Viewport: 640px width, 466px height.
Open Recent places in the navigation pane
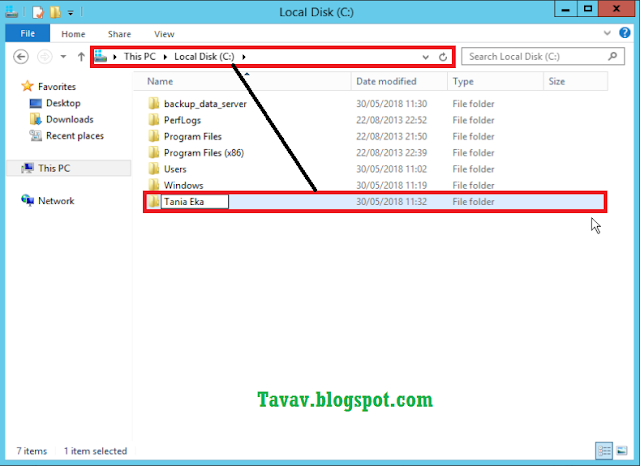75,135
